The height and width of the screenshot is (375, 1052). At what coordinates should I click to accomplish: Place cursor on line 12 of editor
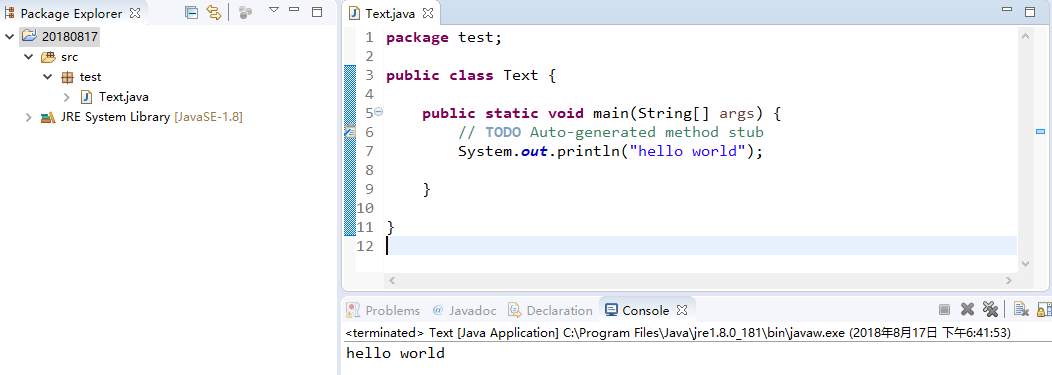pyautogui.click(x=701, y=246)
